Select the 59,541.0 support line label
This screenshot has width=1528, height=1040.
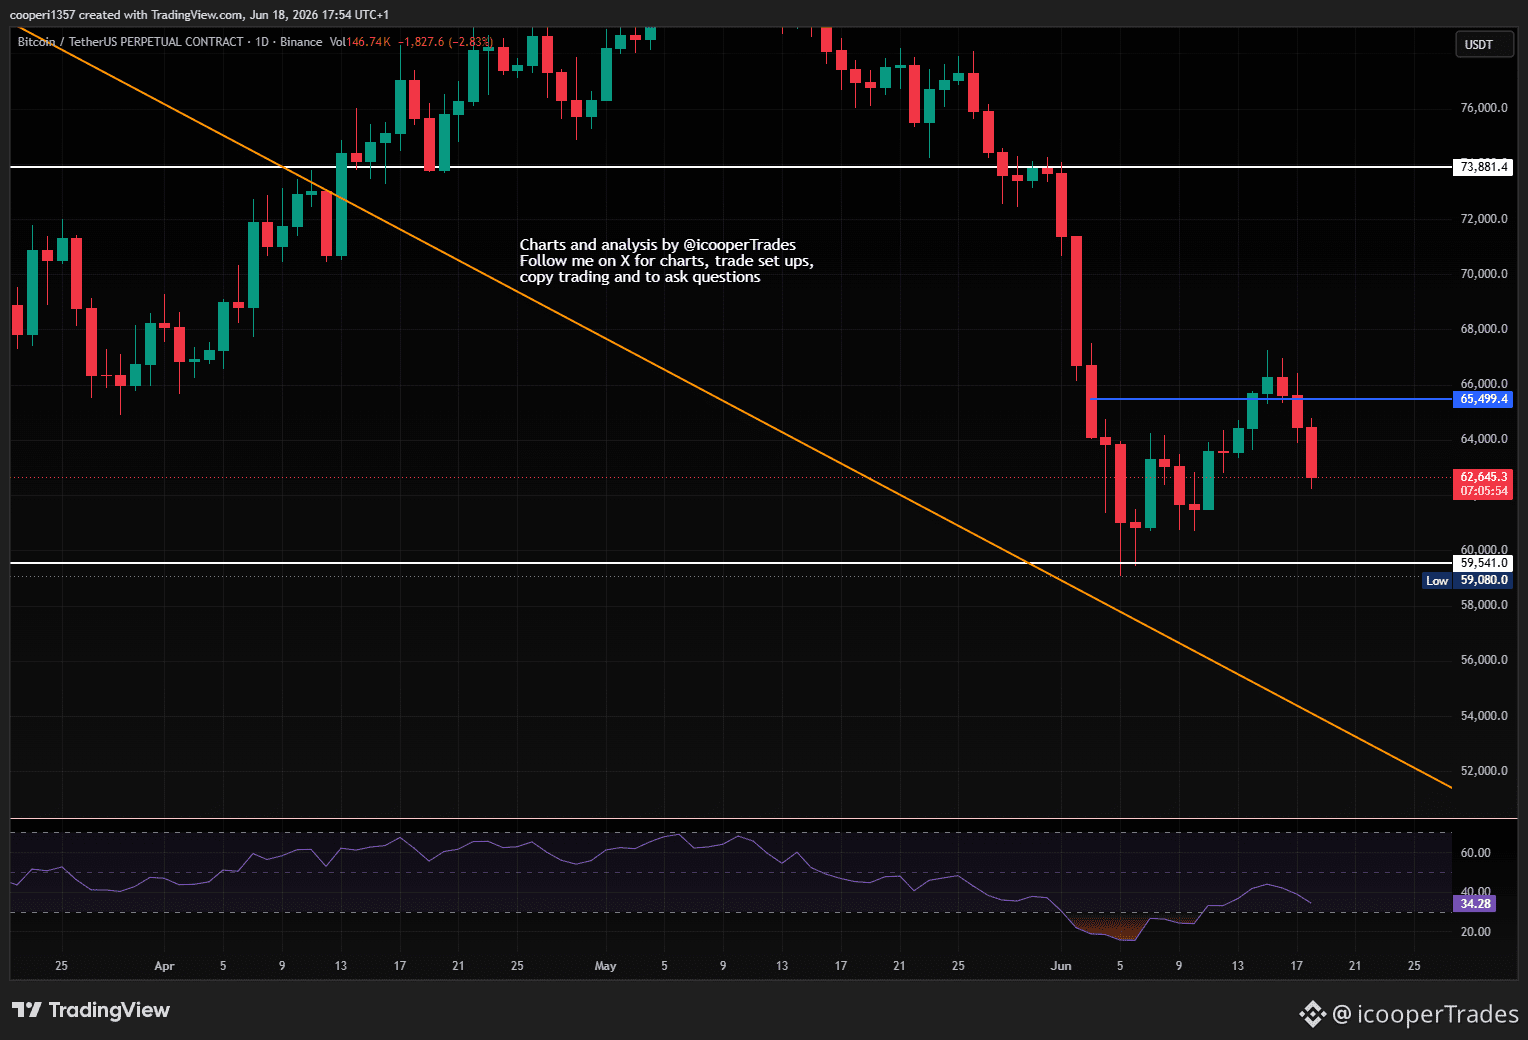point(1482,563)
